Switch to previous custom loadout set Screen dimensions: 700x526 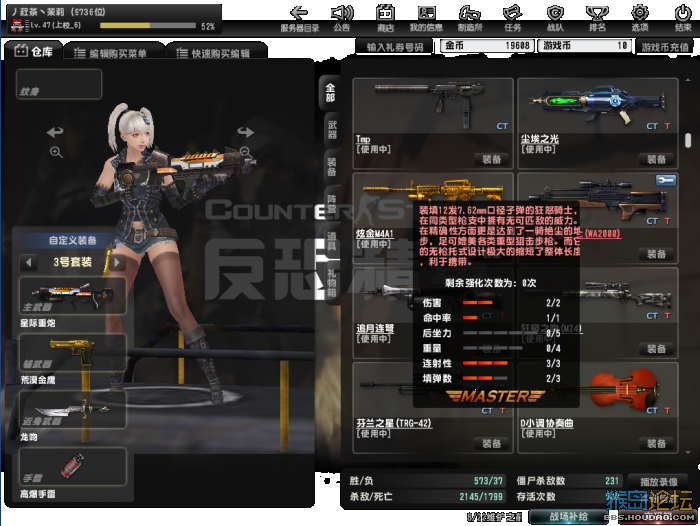point(29,262)
